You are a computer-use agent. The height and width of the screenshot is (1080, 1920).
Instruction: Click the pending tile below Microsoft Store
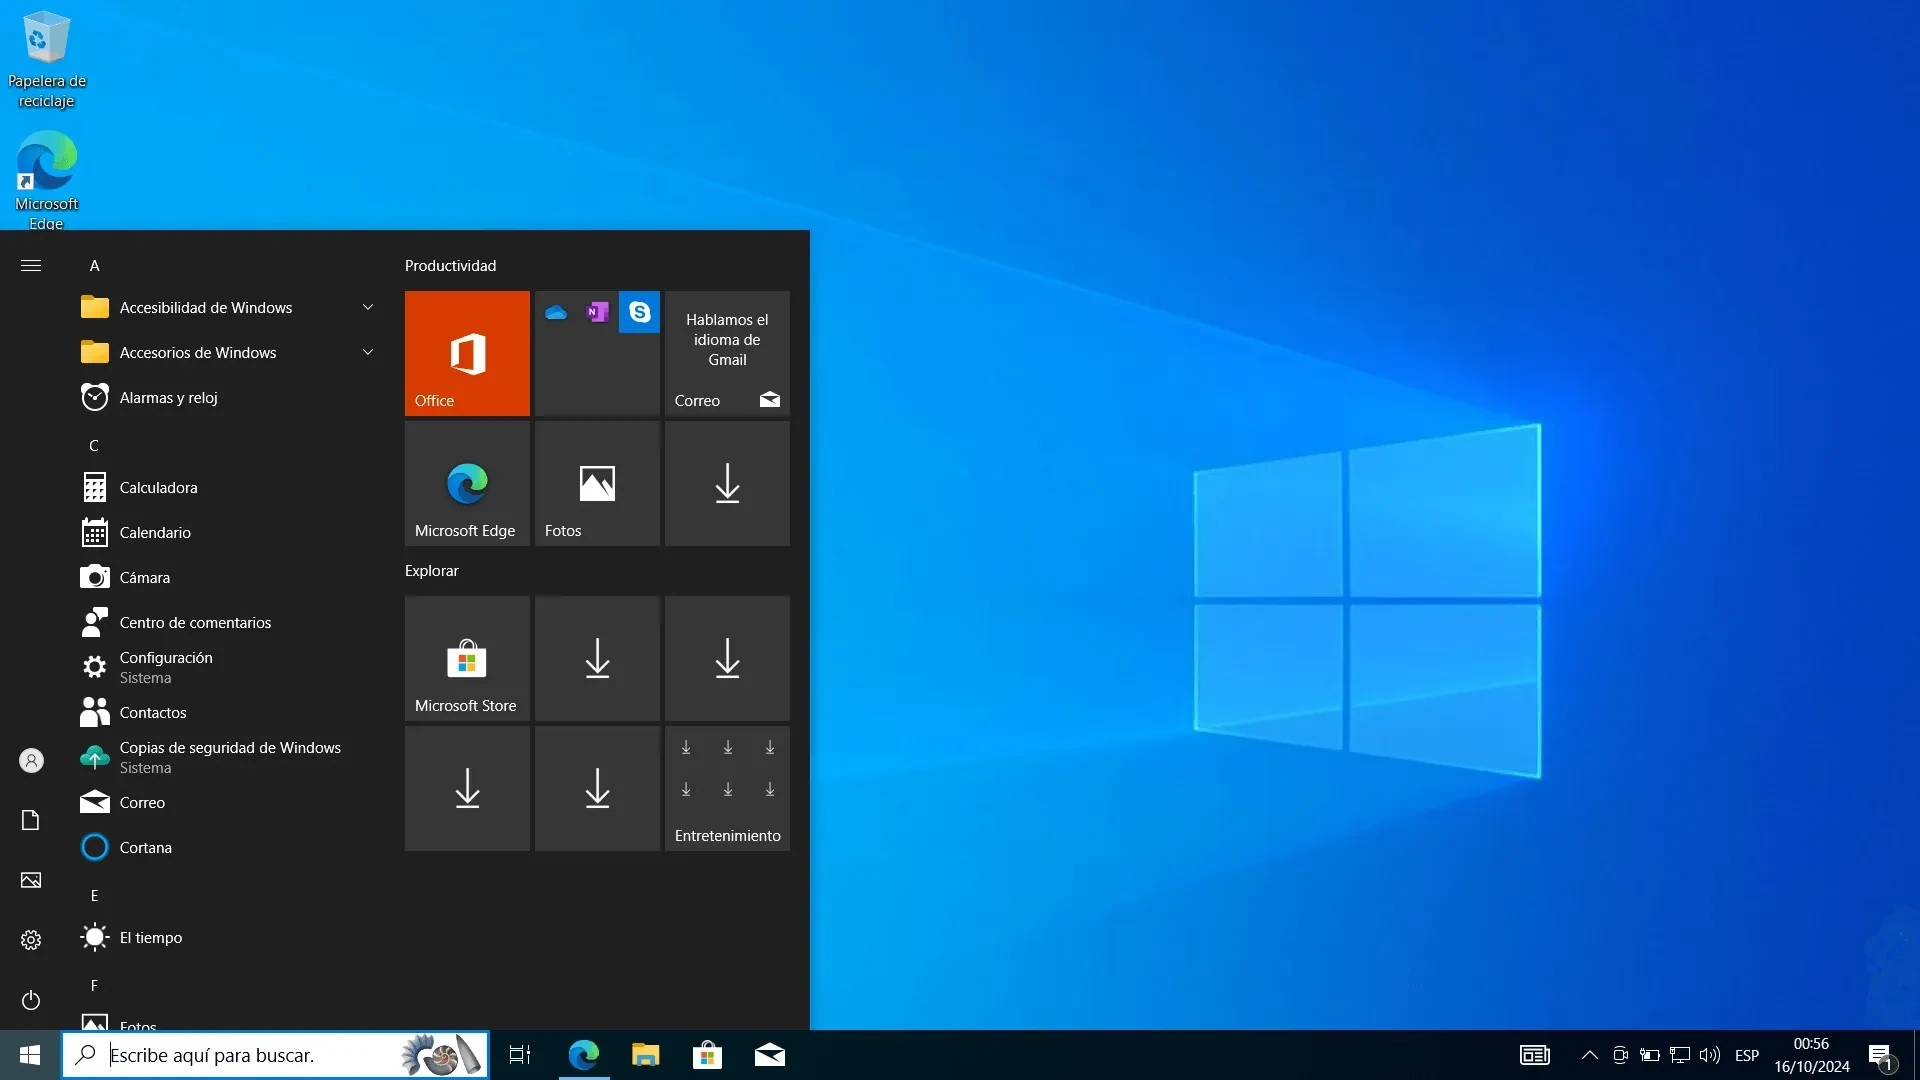pos(467,788)
